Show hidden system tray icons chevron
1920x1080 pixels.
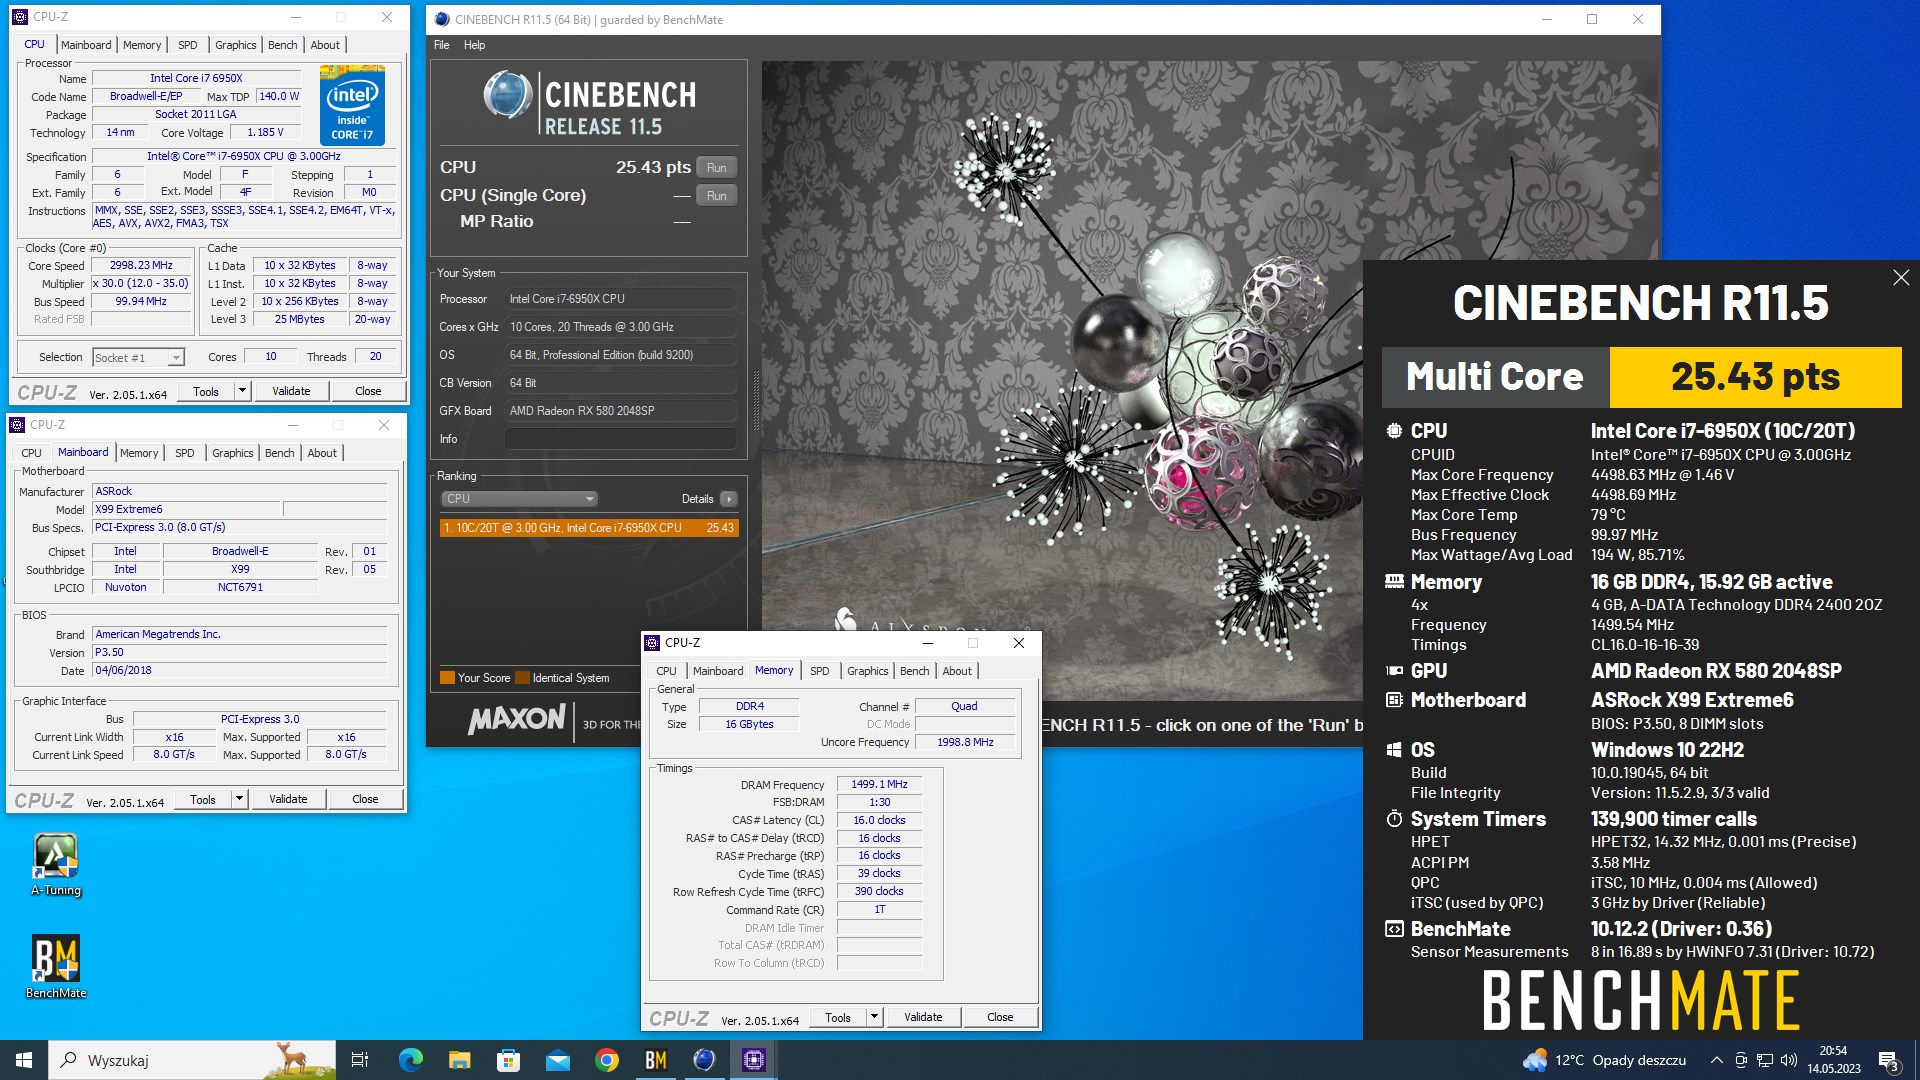click(x=1716, y=1060)
